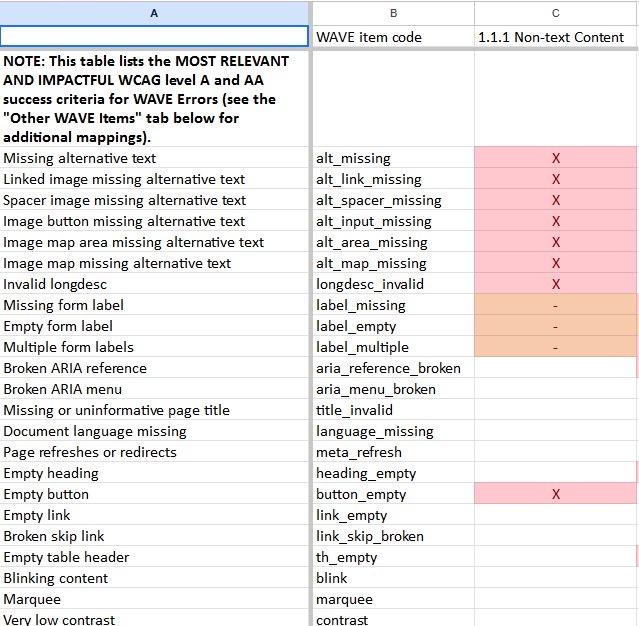639x626 pixels.
Task: Select the 'th_empty' code cell
Action: point(393,557)
